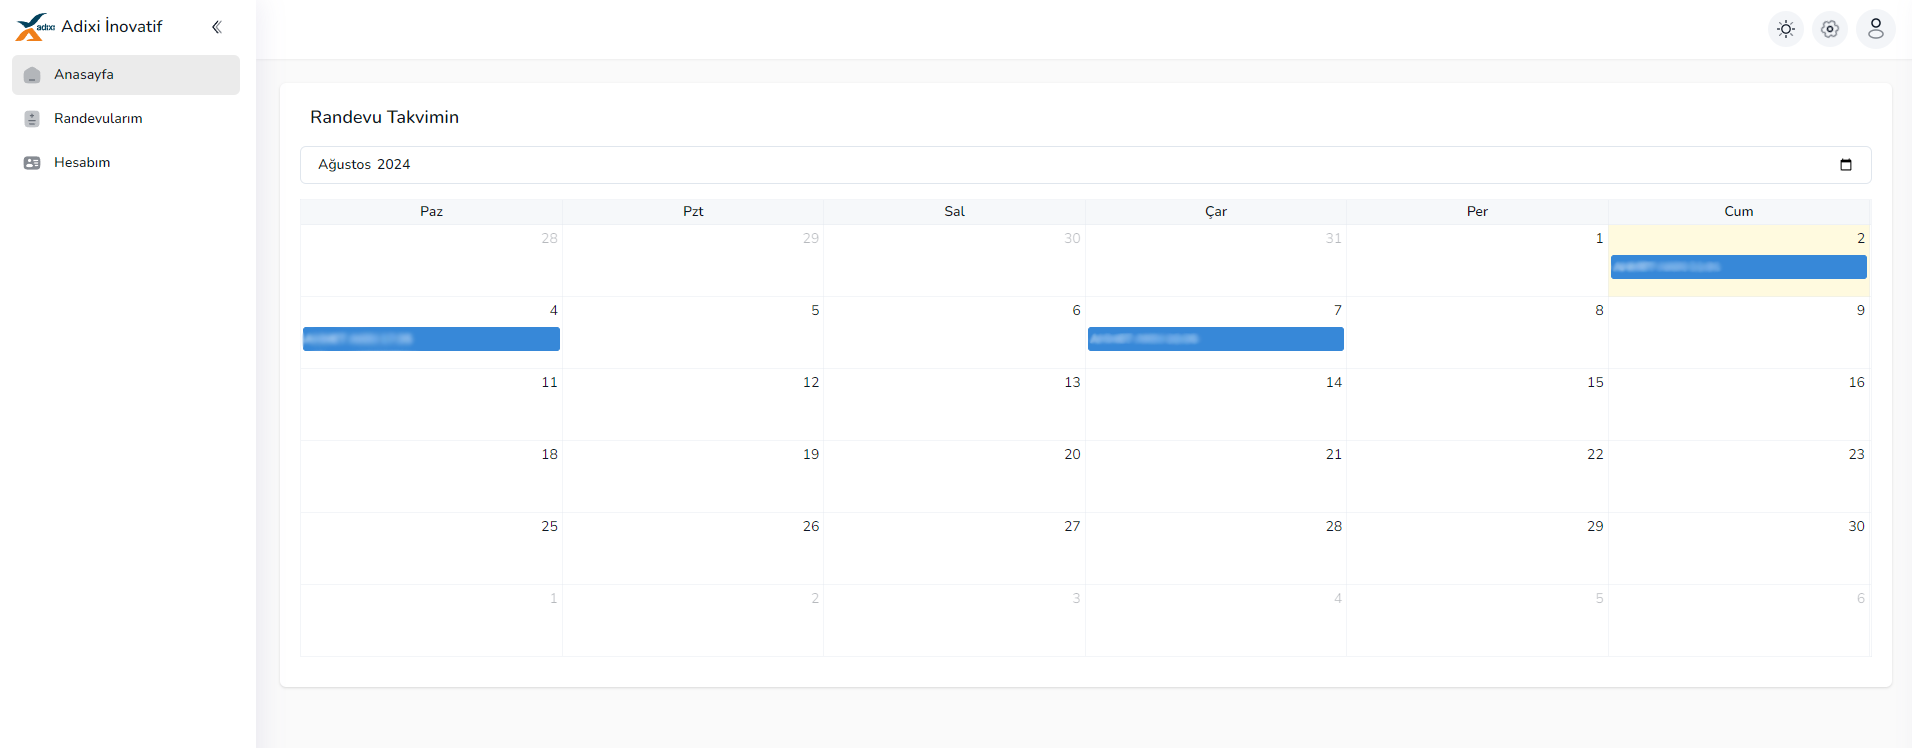Click the Anasayfa home icon
Viewport: 1912px width, 748px height.
coord(32,75)
